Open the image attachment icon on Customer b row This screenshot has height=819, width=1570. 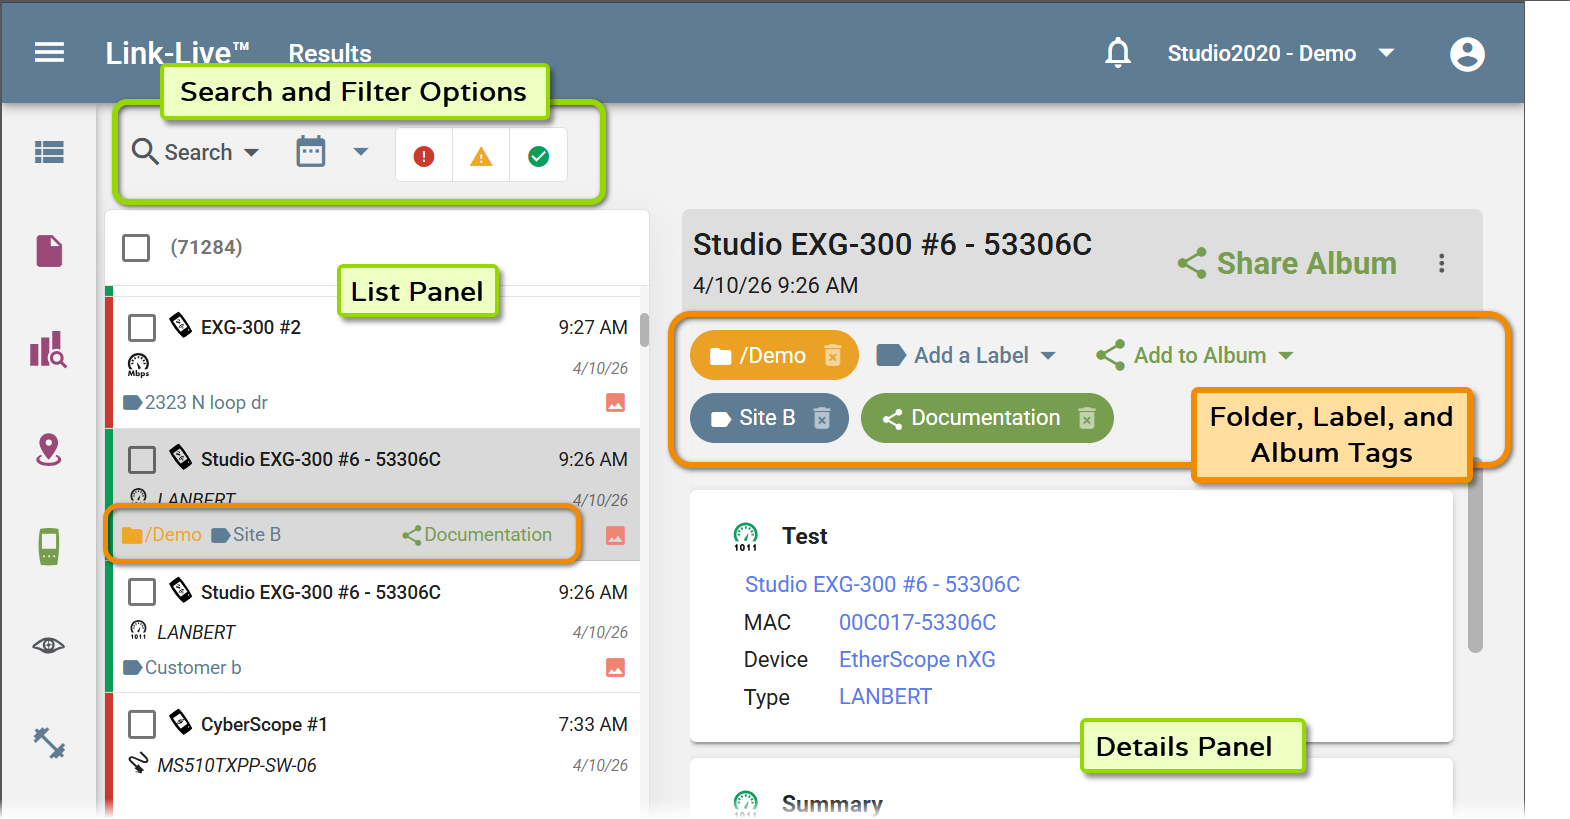pyautogui.click(x=615, y=667)
